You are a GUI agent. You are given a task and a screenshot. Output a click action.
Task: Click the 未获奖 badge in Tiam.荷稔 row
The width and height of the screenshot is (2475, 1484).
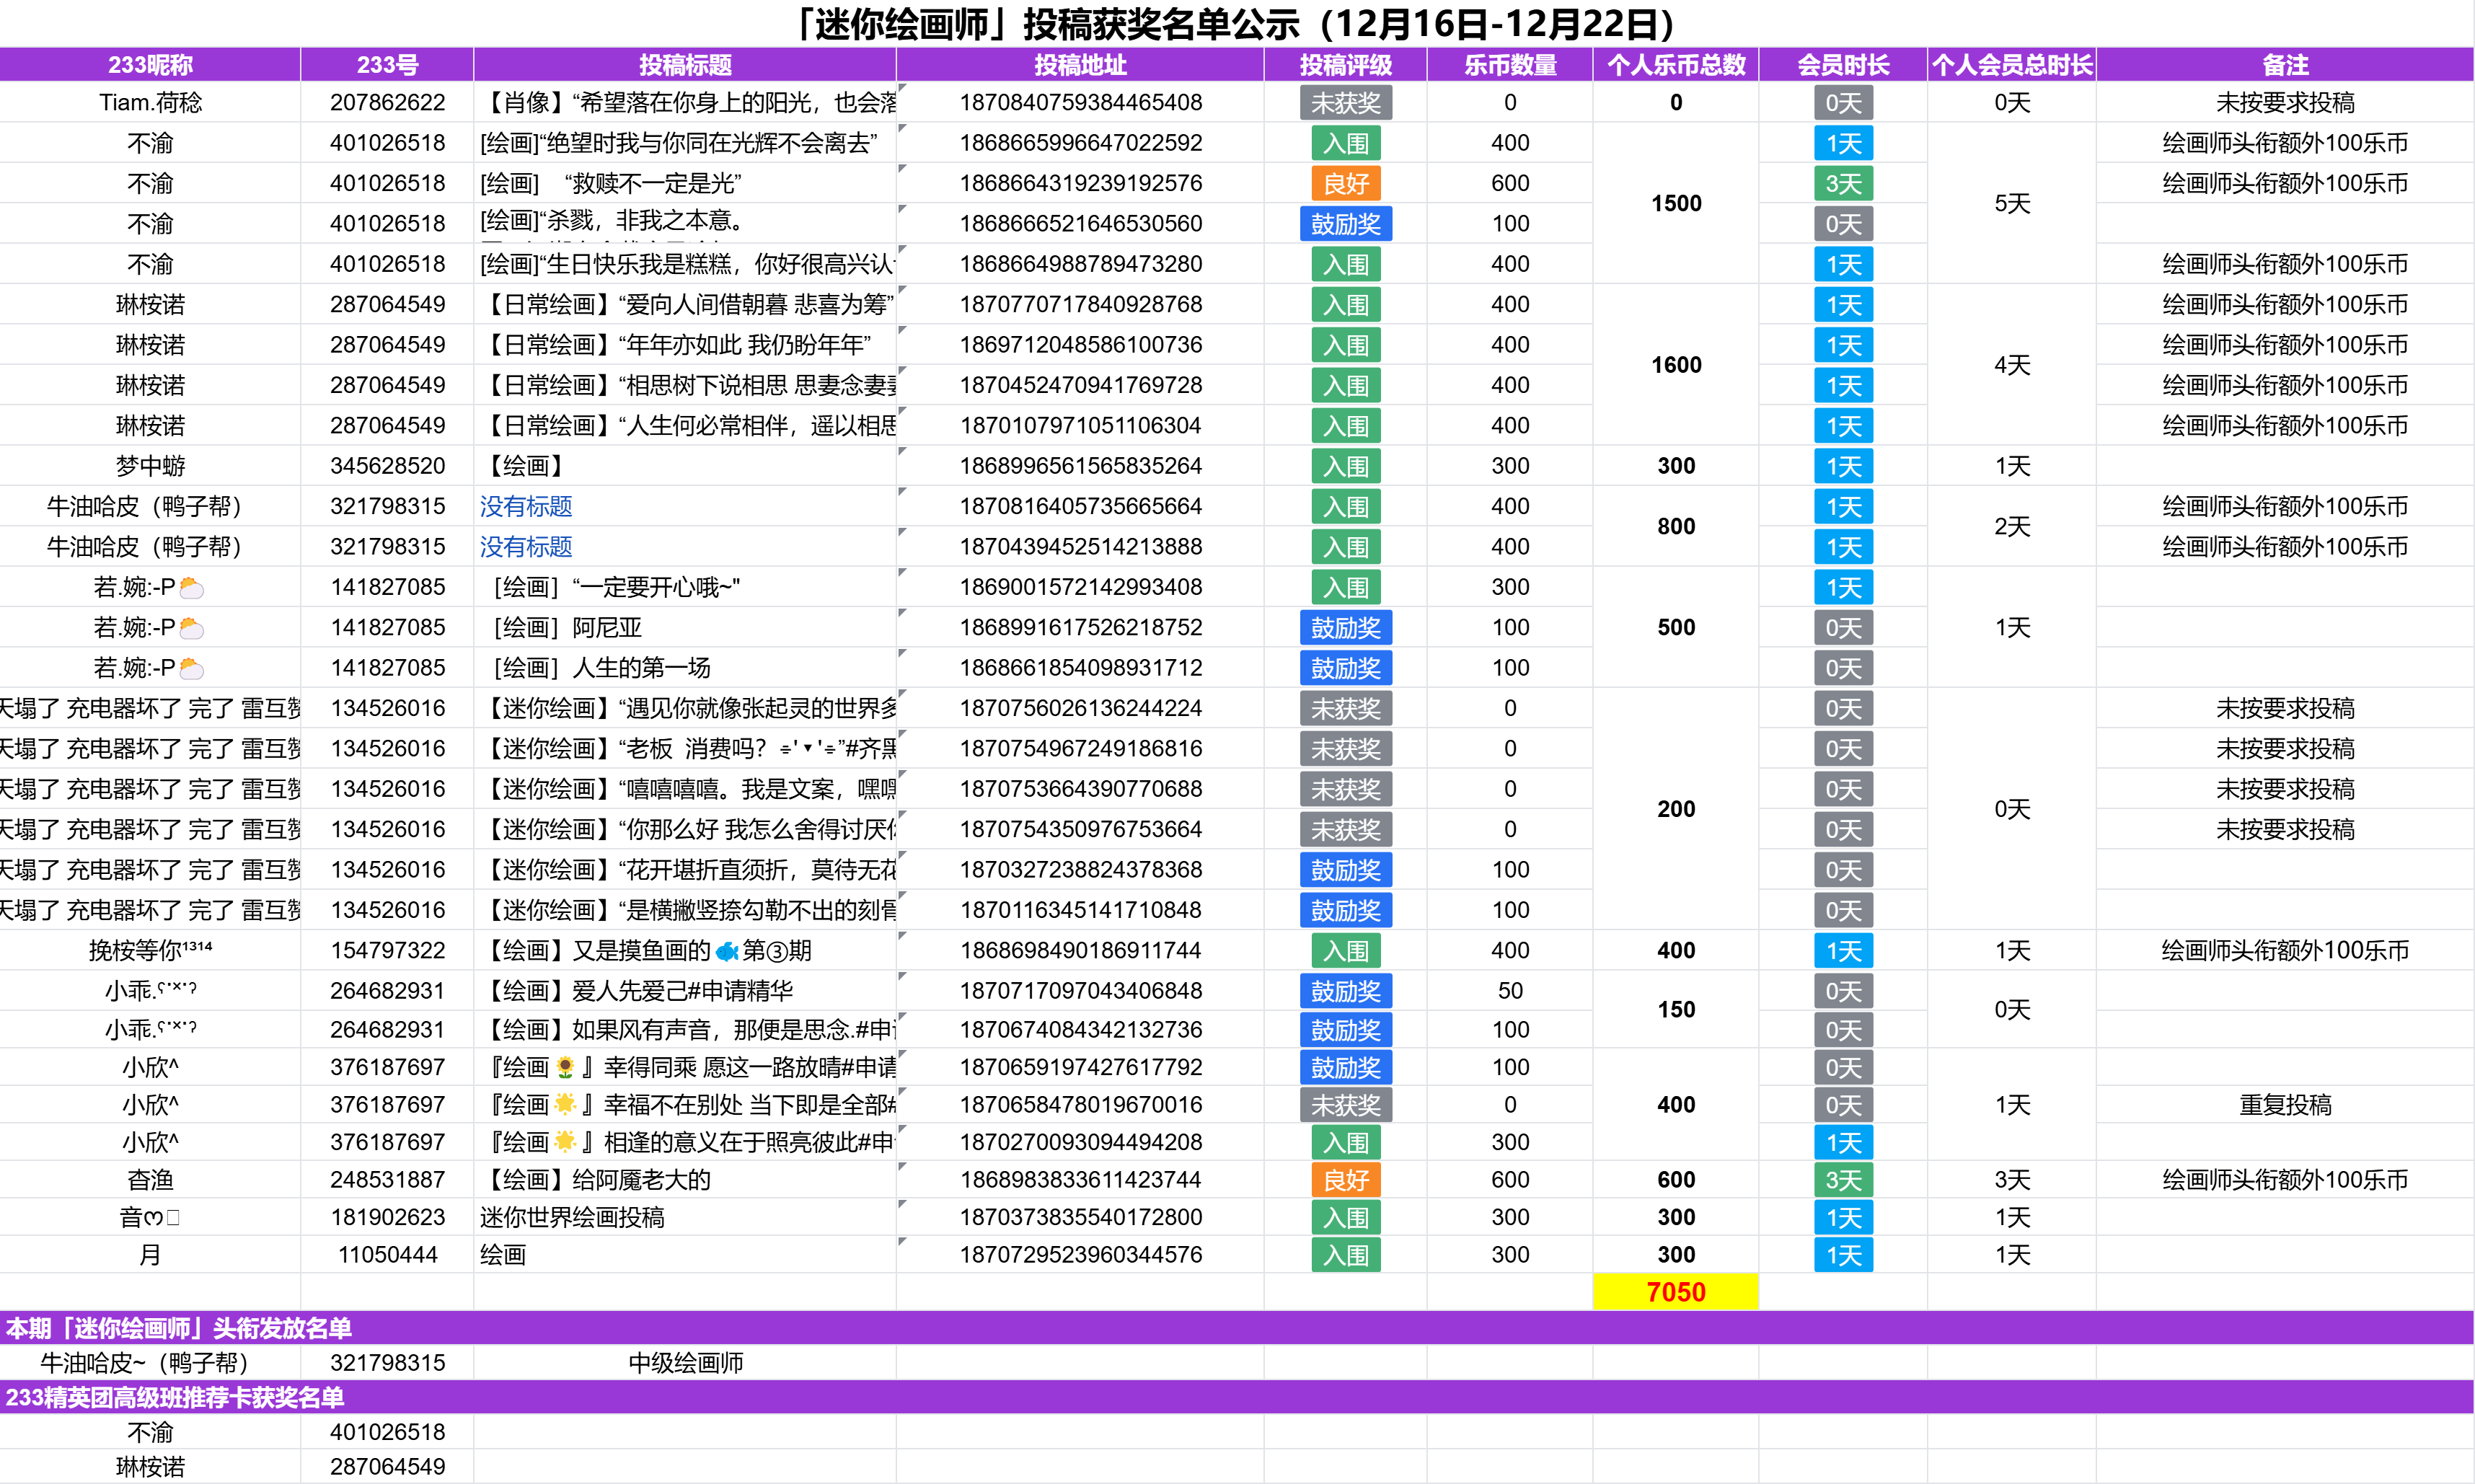click(x=1345, y=103)
